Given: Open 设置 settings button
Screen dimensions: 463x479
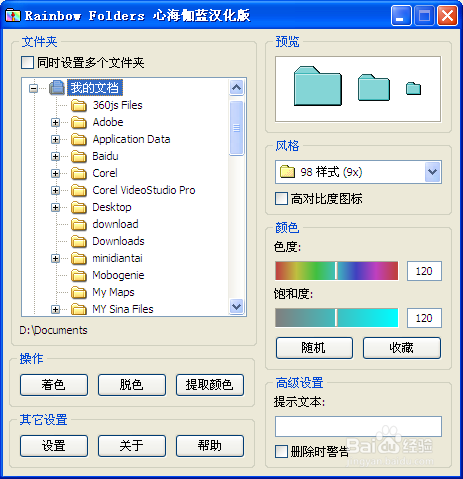Looking at the screenshot, I should click(54, 446).
